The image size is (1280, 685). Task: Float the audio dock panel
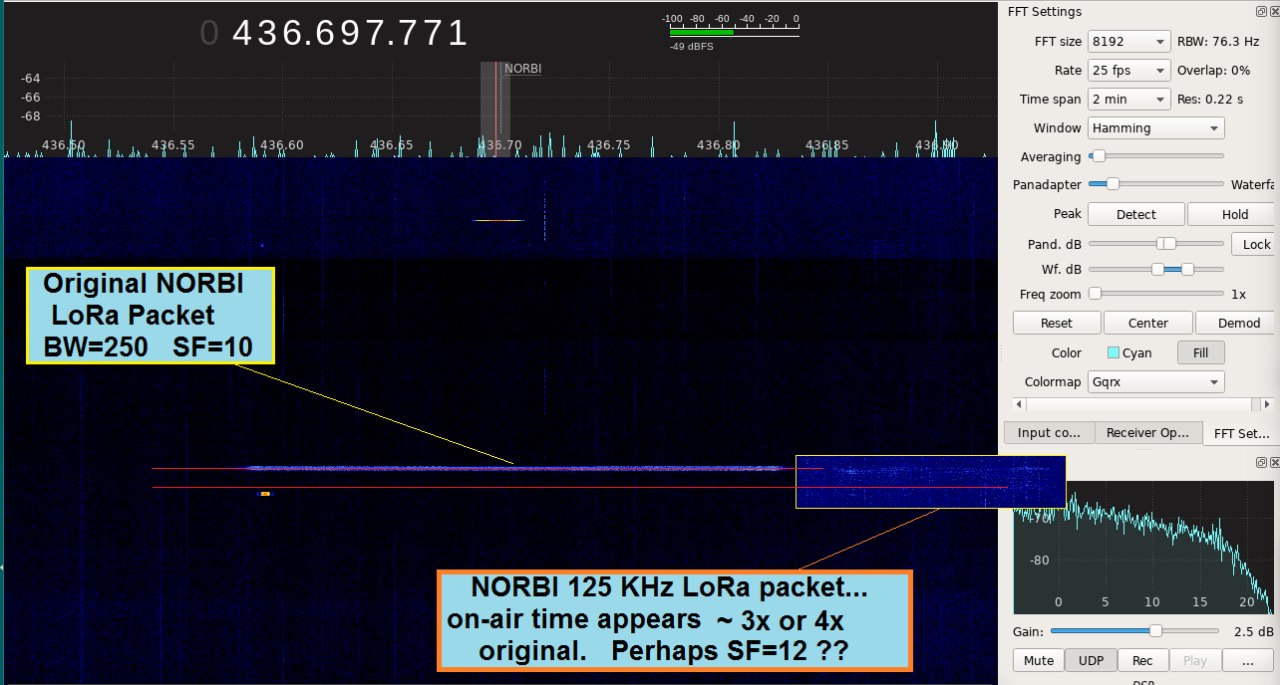(x=1263, y=462)
